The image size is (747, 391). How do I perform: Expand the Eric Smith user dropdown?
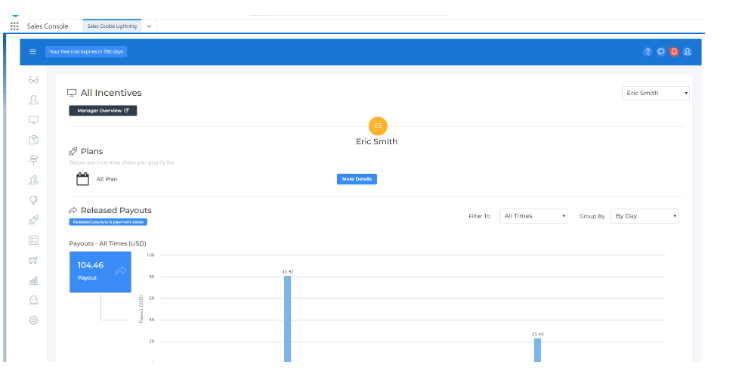(656, 93)
